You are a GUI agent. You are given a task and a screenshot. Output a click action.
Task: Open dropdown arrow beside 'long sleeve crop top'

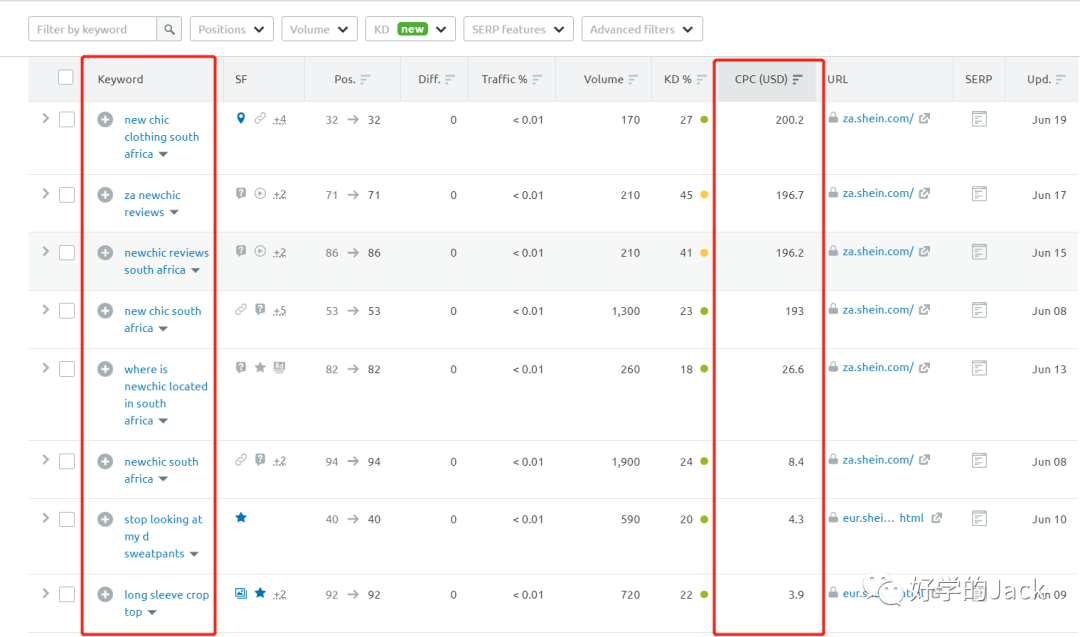152,612
